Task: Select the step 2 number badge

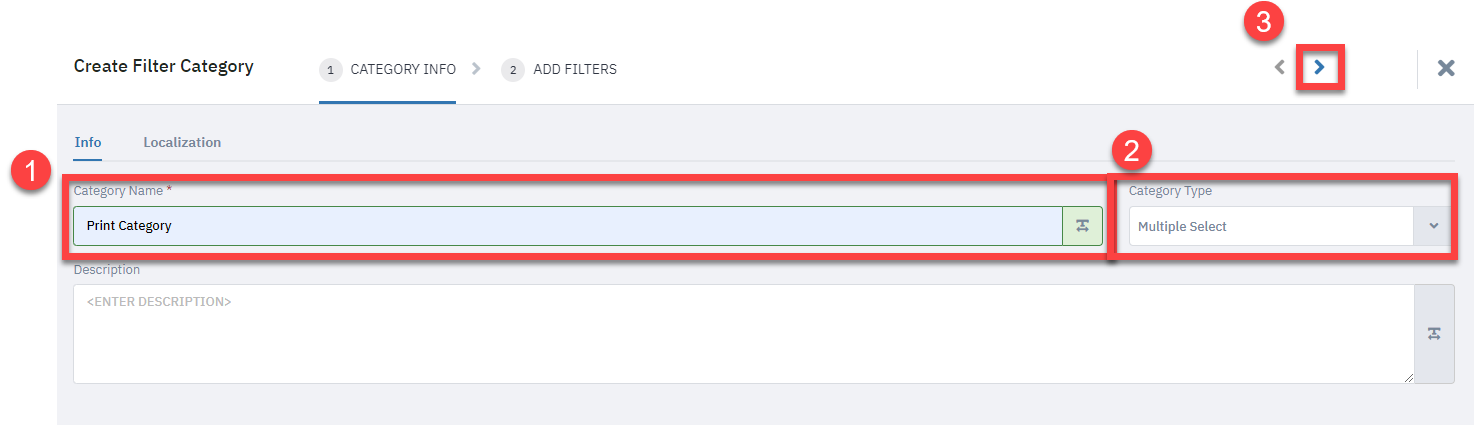Action: tap(513, 70)
